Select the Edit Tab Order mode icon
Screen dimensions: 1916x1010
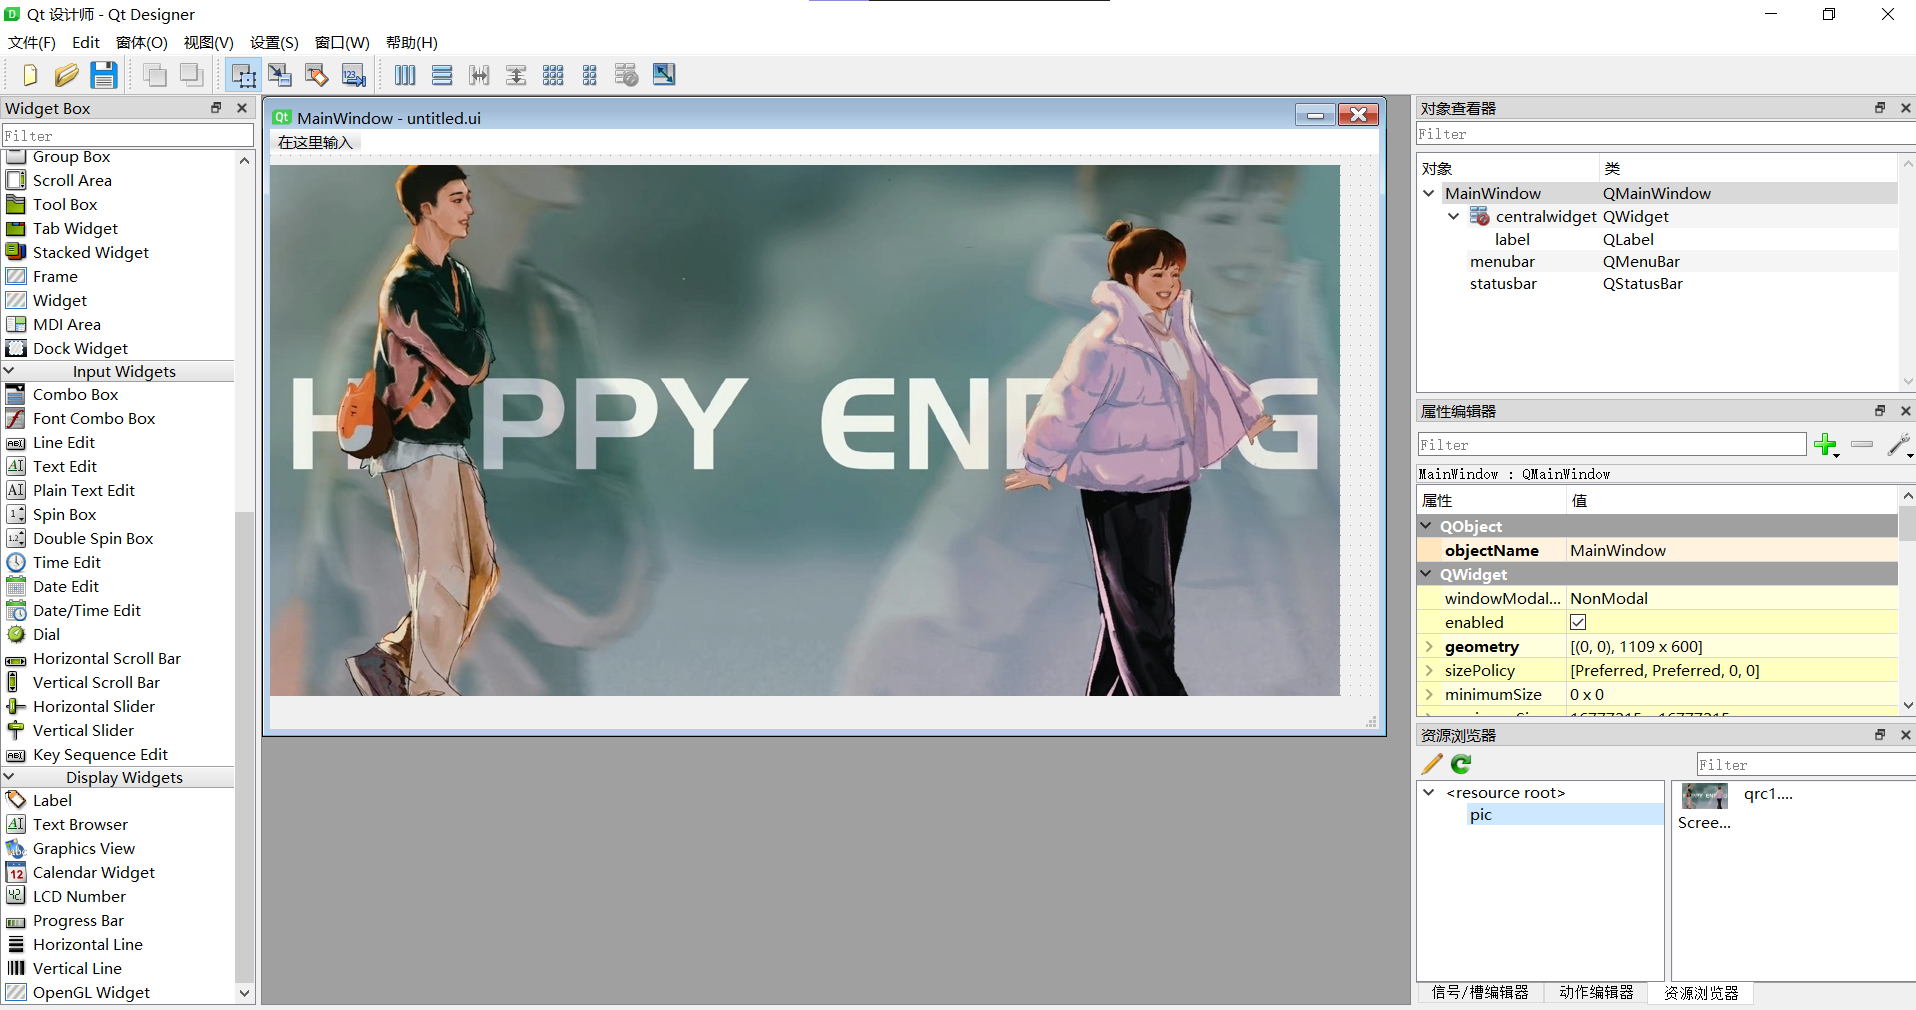(x=353, y=75)
